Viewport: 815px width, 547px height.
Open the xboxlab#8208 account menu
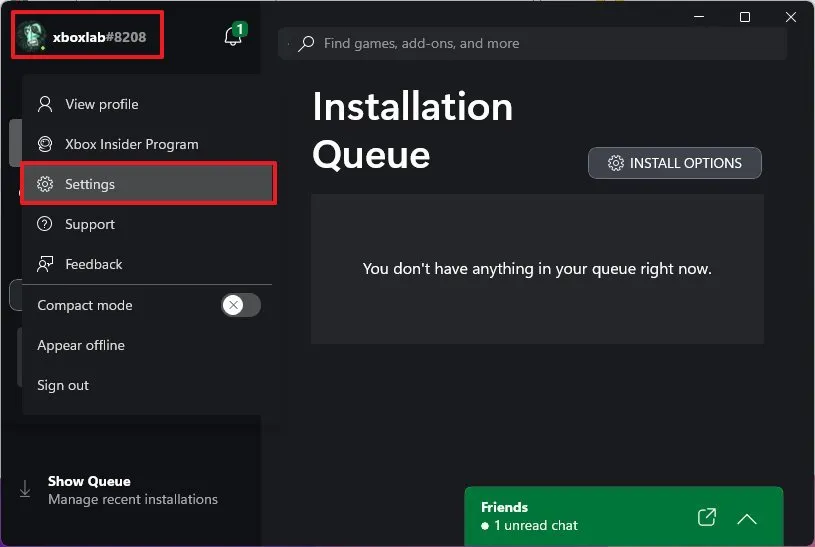99,37
